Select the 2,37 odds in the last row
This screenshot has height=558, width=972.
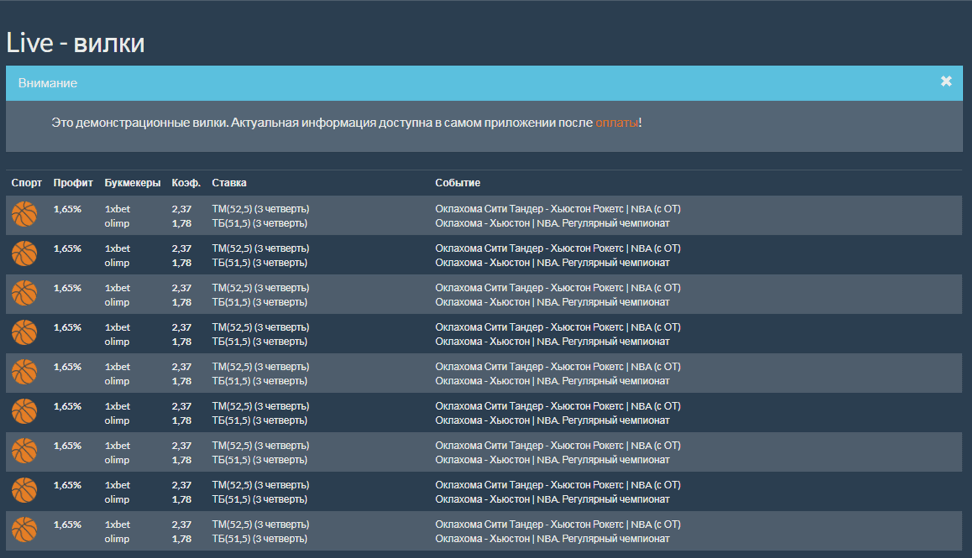(x=182, y=525)
